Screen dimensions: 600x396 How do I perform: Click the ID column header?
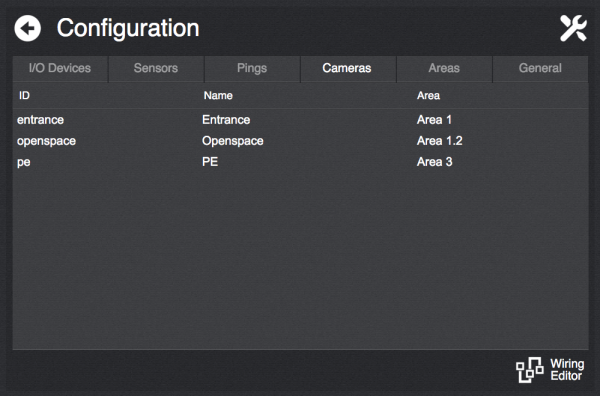(x=24, y=95)
